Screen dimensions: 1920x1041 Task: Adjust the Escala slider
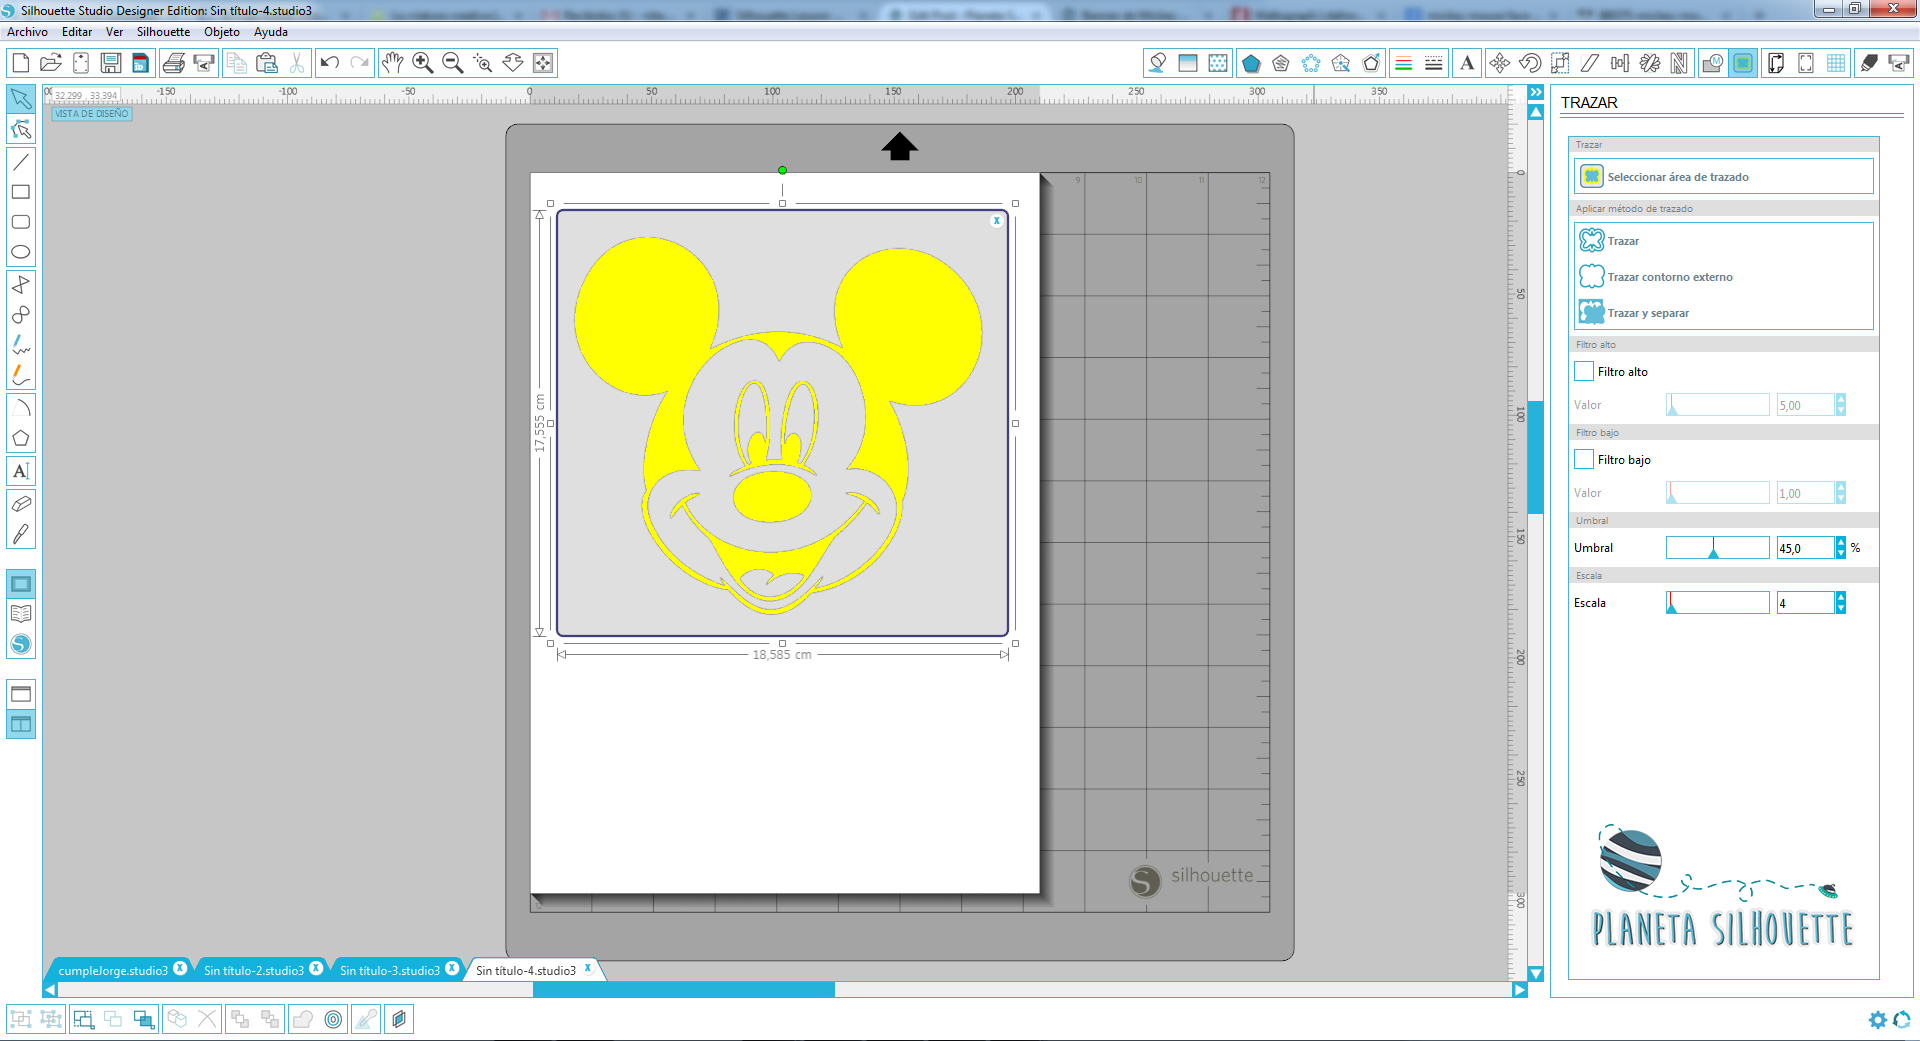[x=1717, y=602]
